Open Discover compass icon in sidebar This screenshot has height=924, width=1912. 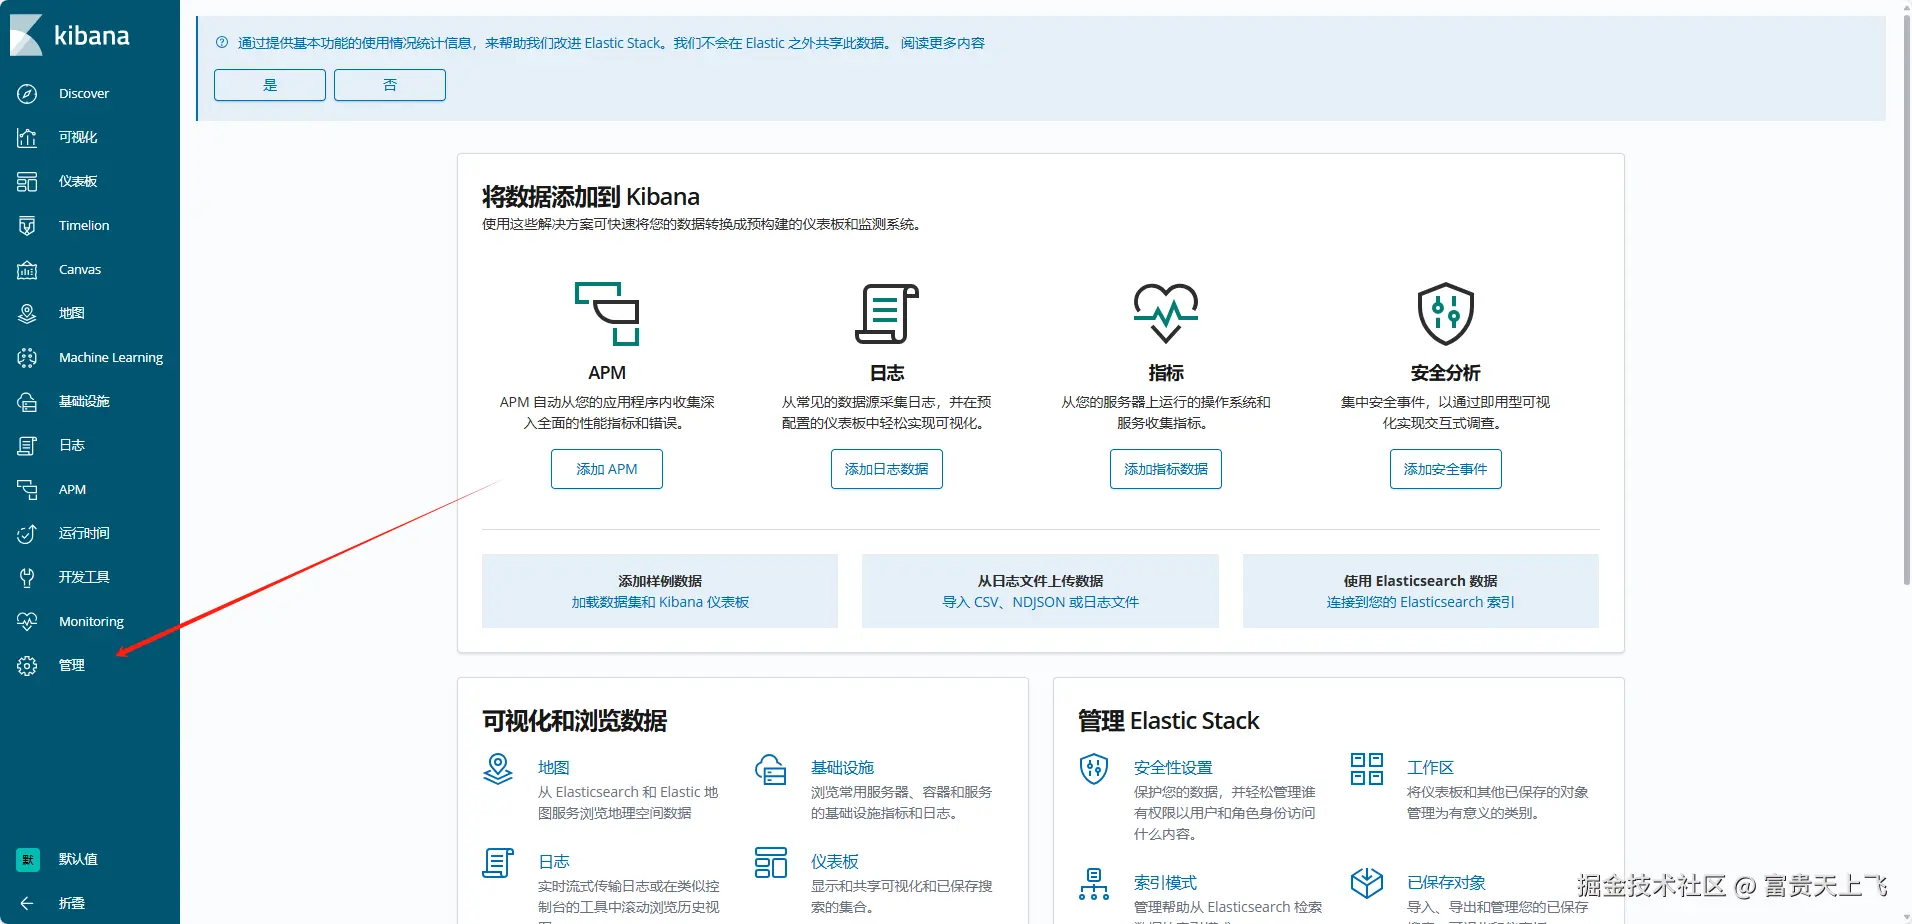click(x=27, y=94)
